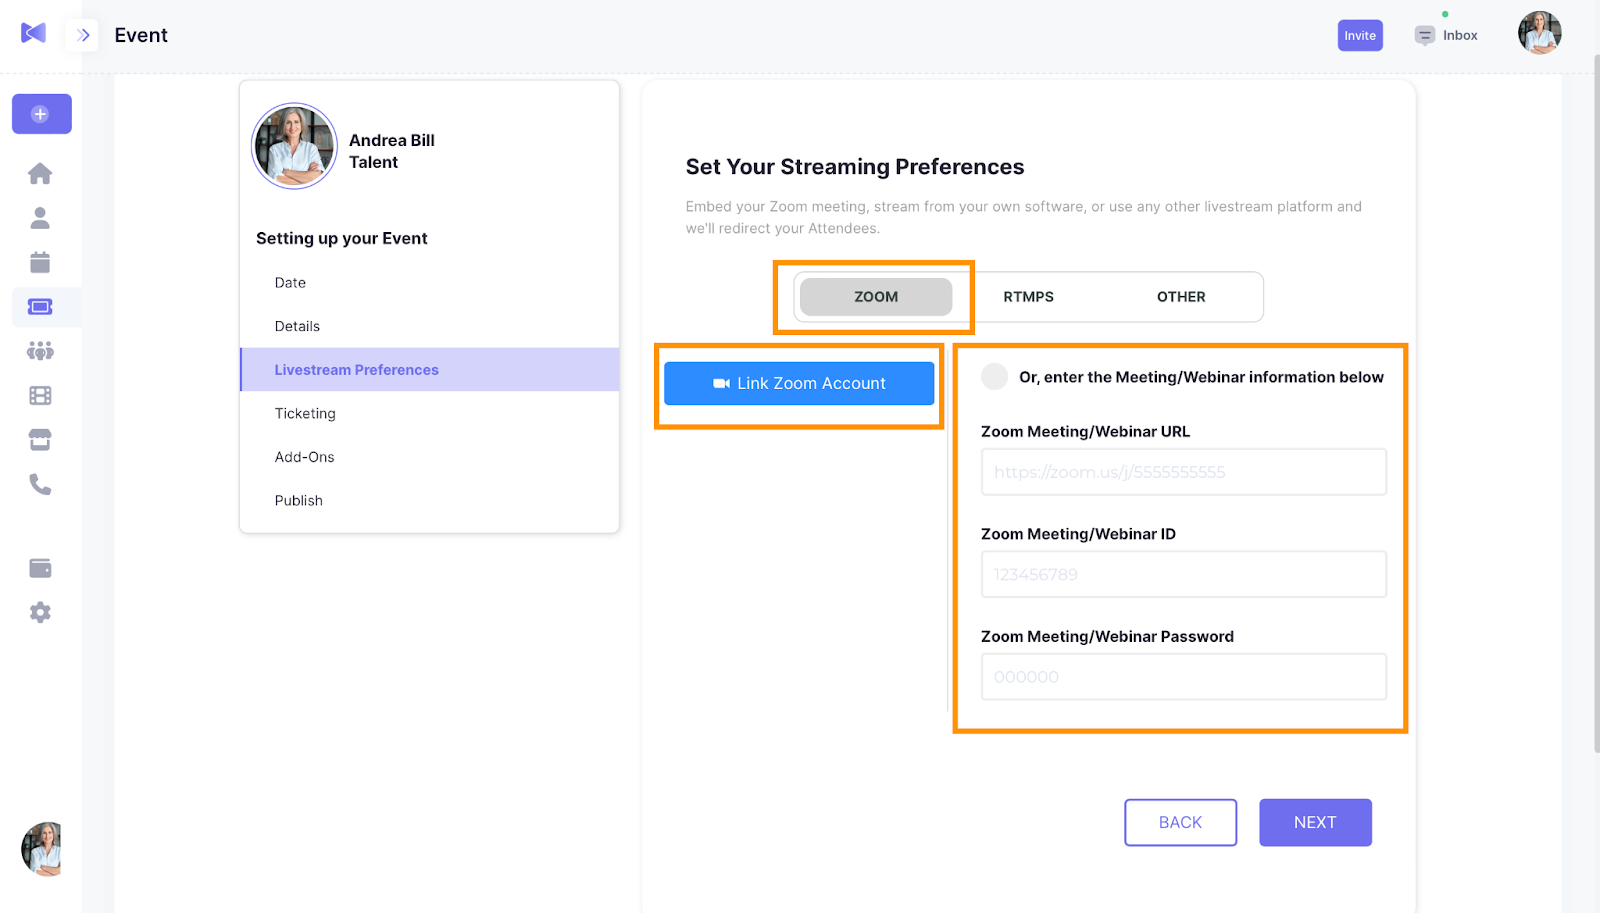
Task: Switch to the RTMPS streaming tab
Action: [1028, 297]
